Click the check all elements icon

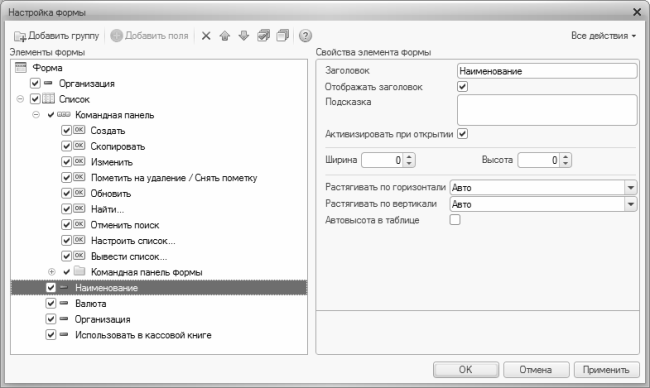(x=263, y=36)
